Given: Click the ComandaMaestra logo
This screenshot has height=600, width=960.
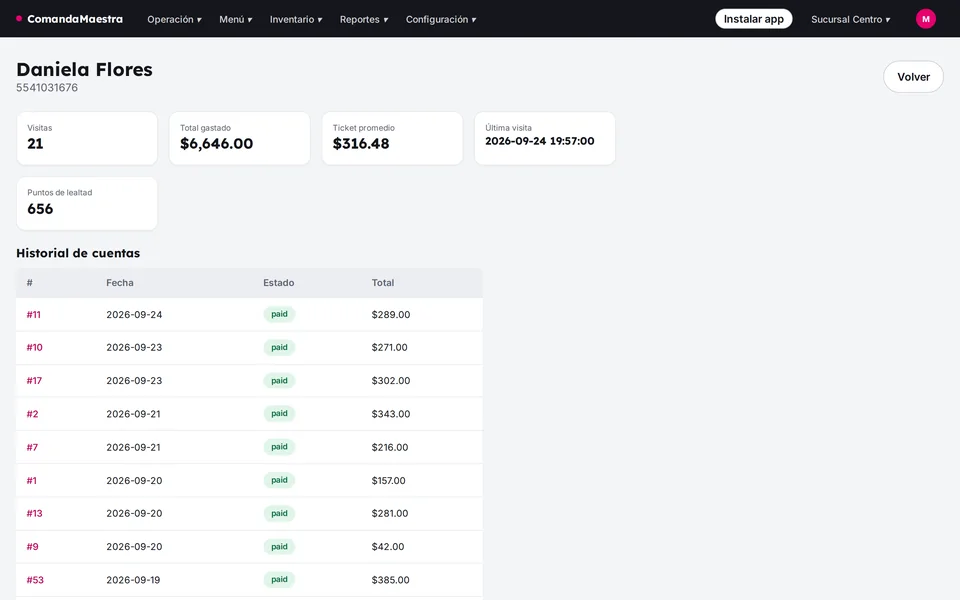Looking at the screenshot, I should click(x=69, y=19).
